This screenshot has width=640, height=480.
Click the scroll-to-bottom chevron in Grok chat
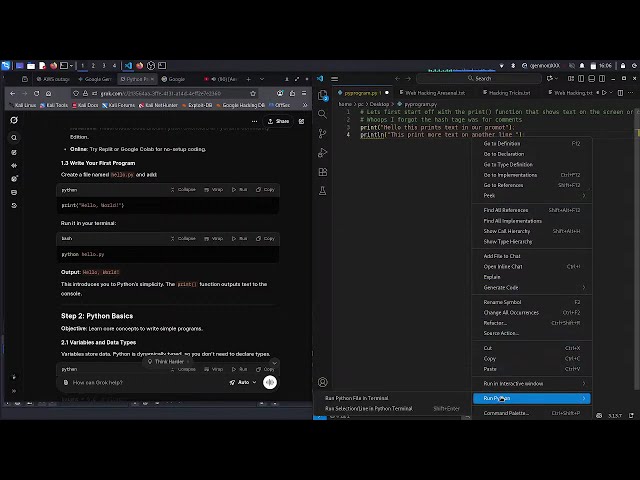[x=274, y=363]
